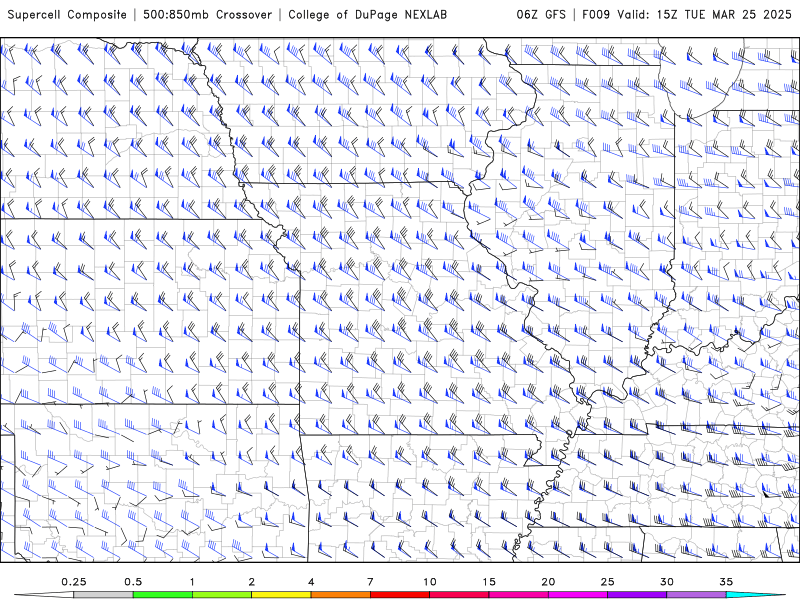Click the '4' legend value
This screenshot has height=600, width=800.
[x=311, y=582]
